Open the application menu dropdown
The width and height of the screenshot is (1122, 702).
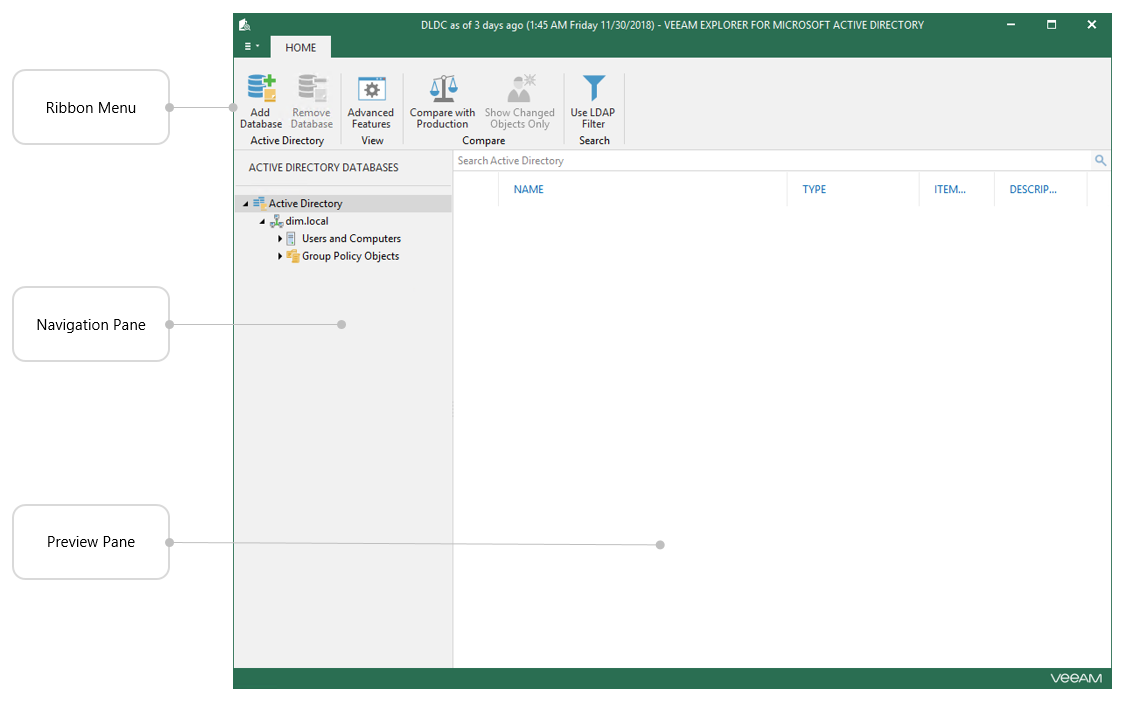251,47
